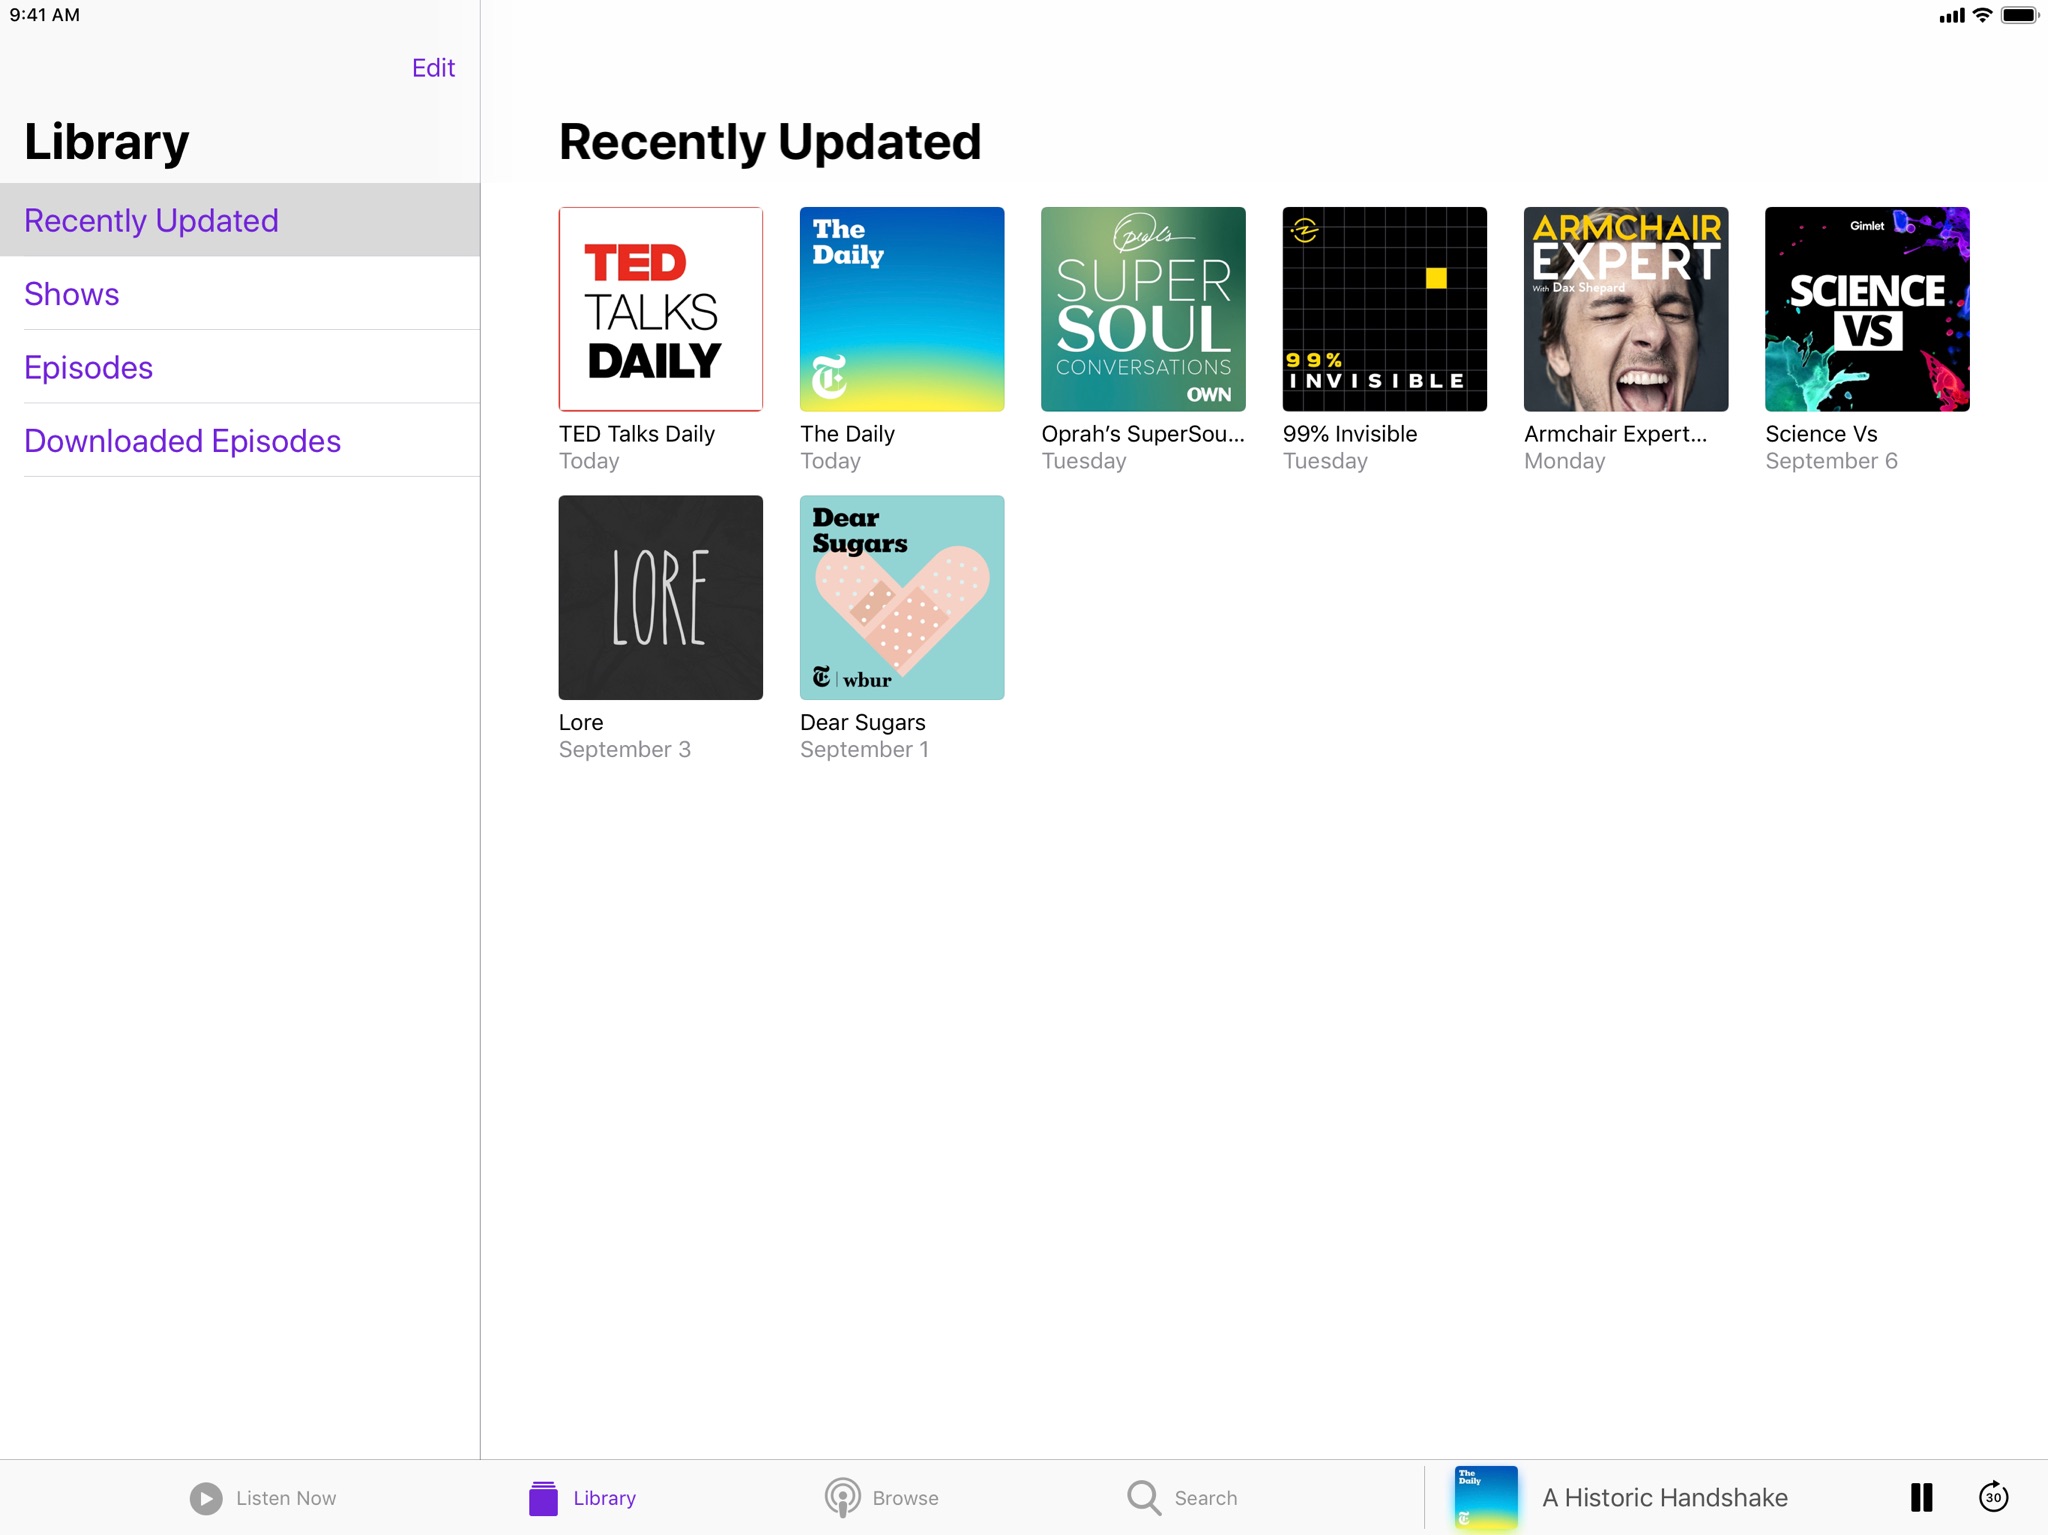
Task: Tap the '99% Invisible' show title
Action: pyautogui.click(x=1350, y=434)
